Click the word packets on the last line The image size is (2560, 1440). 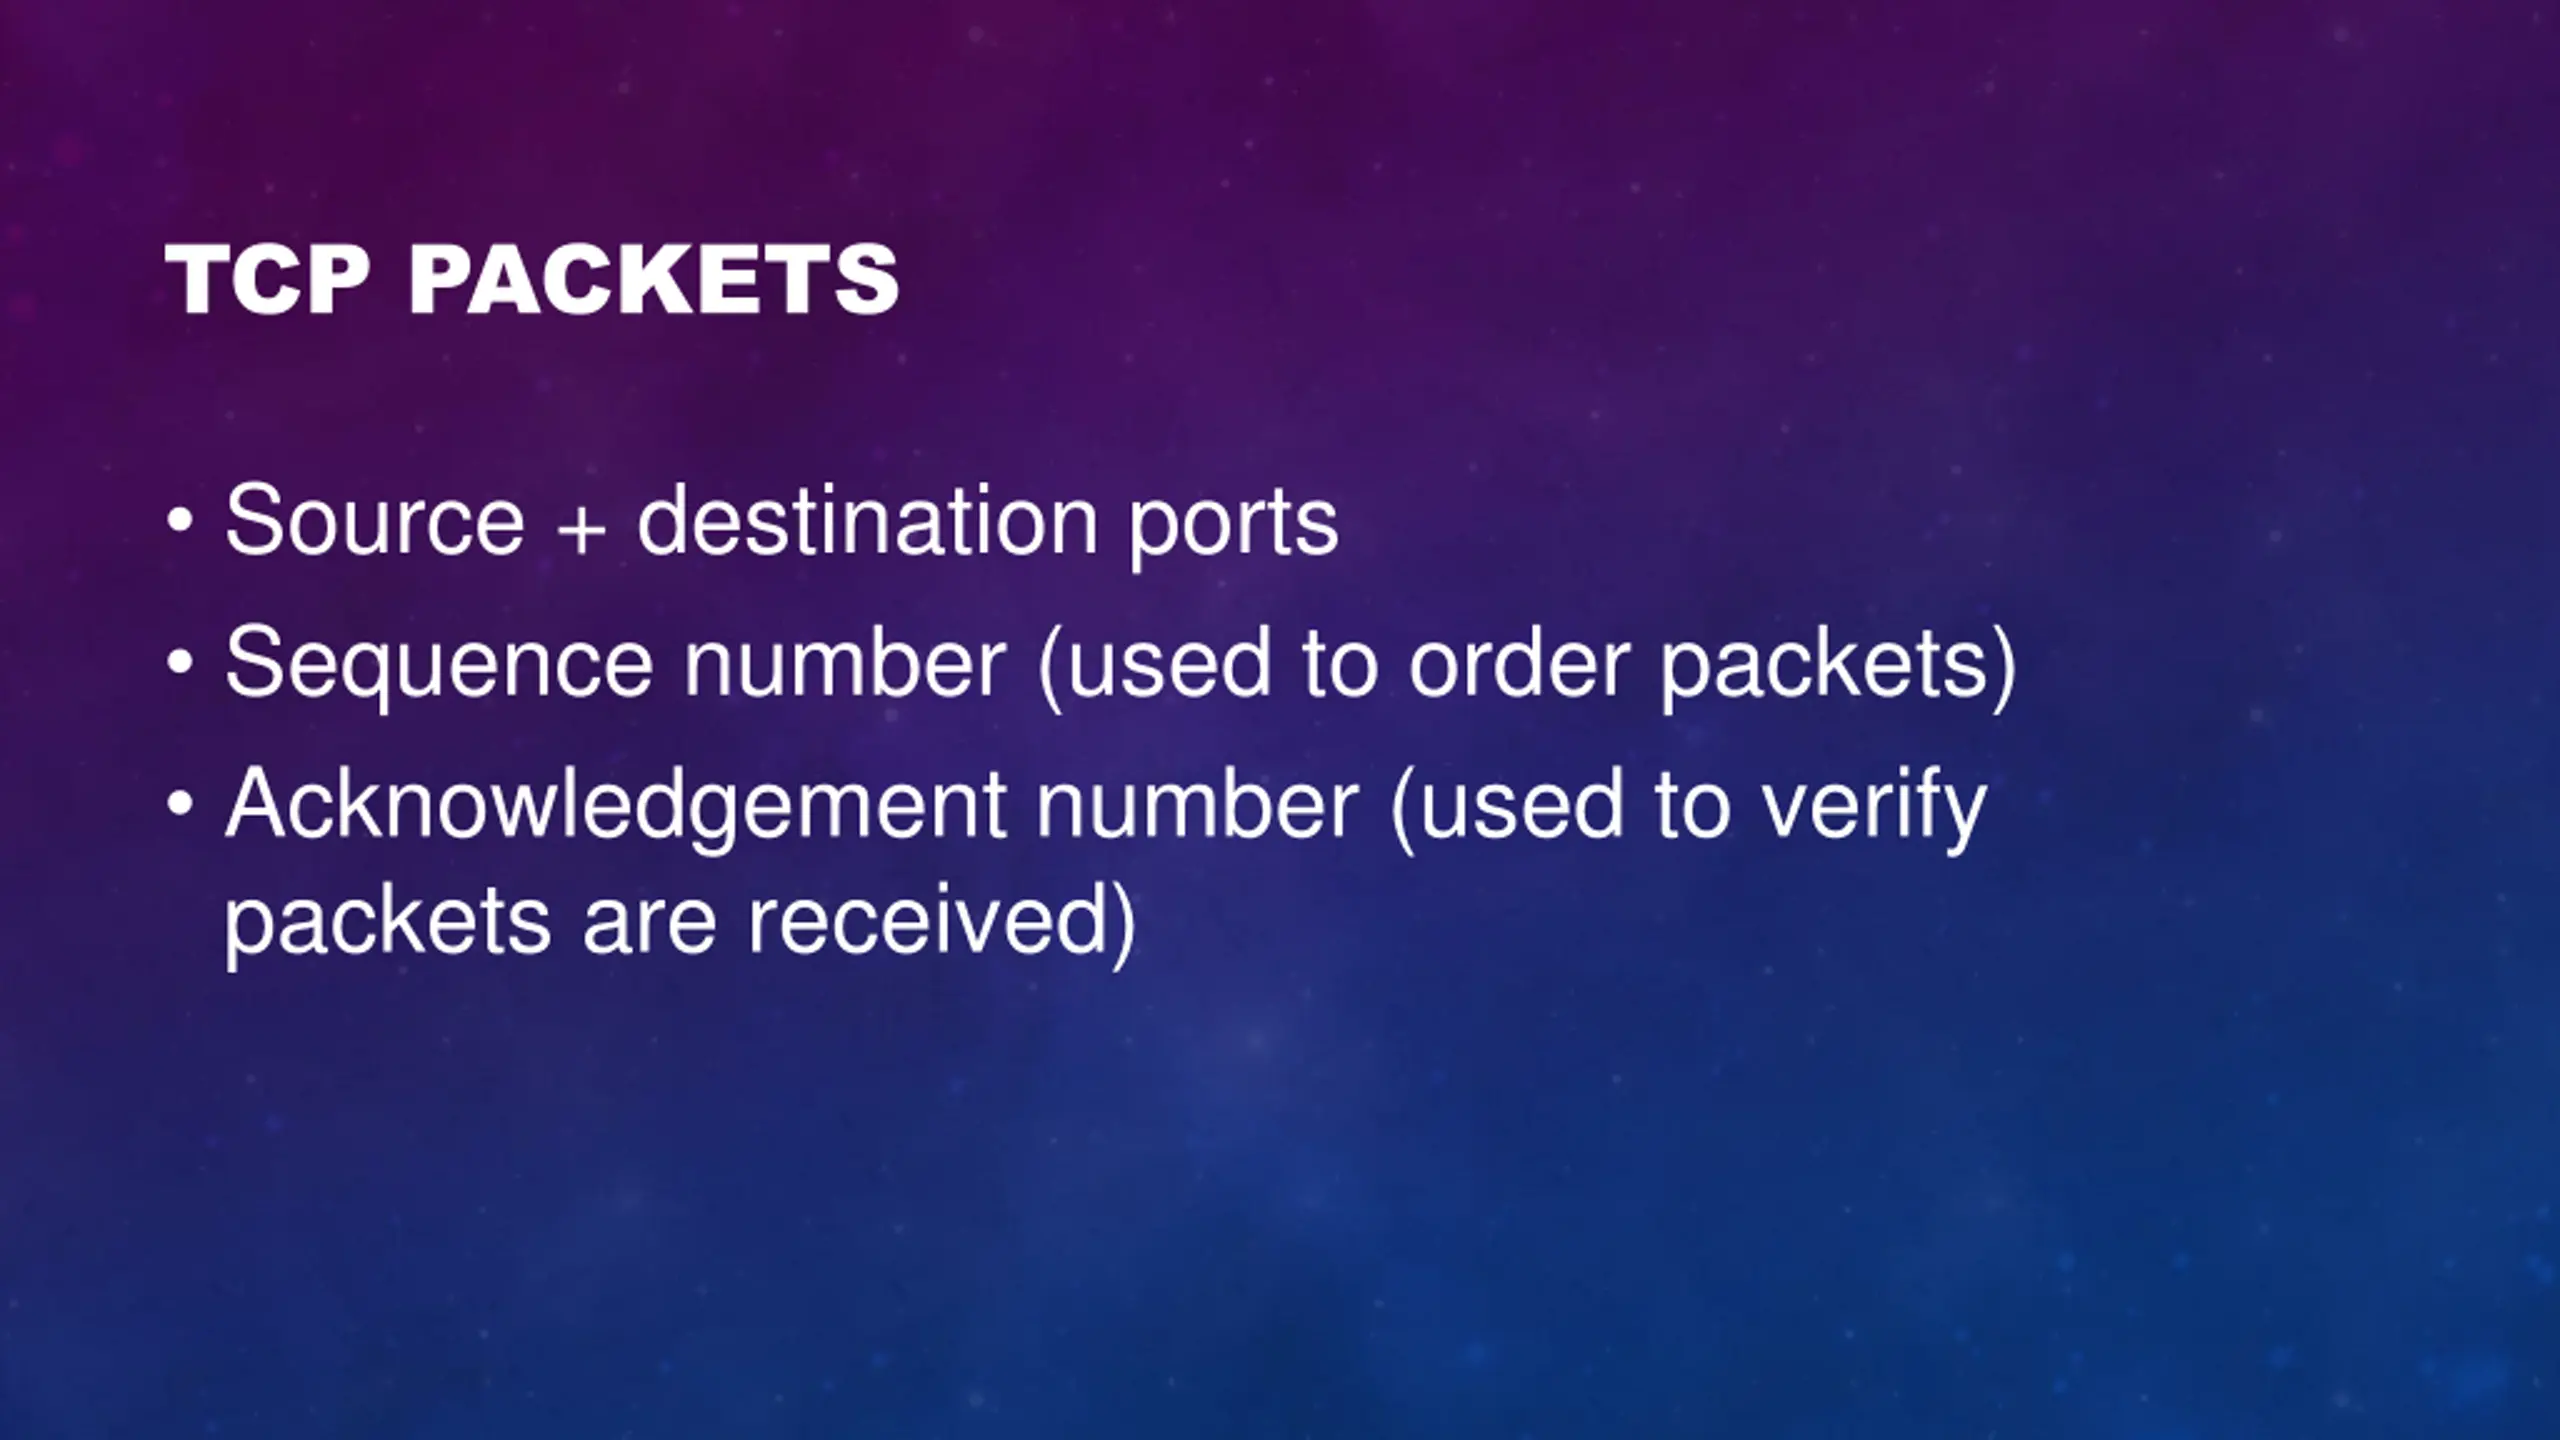386,920
